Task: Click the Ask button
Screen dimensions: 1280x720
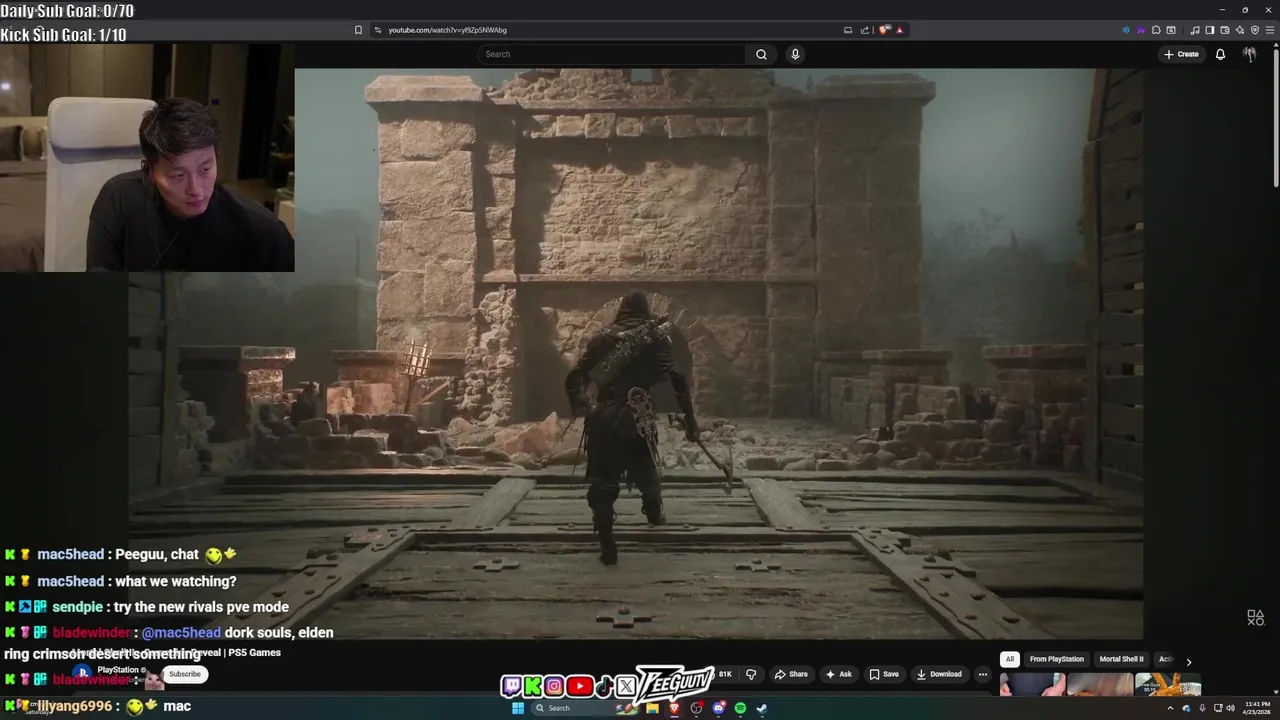Action: point(839,674)
